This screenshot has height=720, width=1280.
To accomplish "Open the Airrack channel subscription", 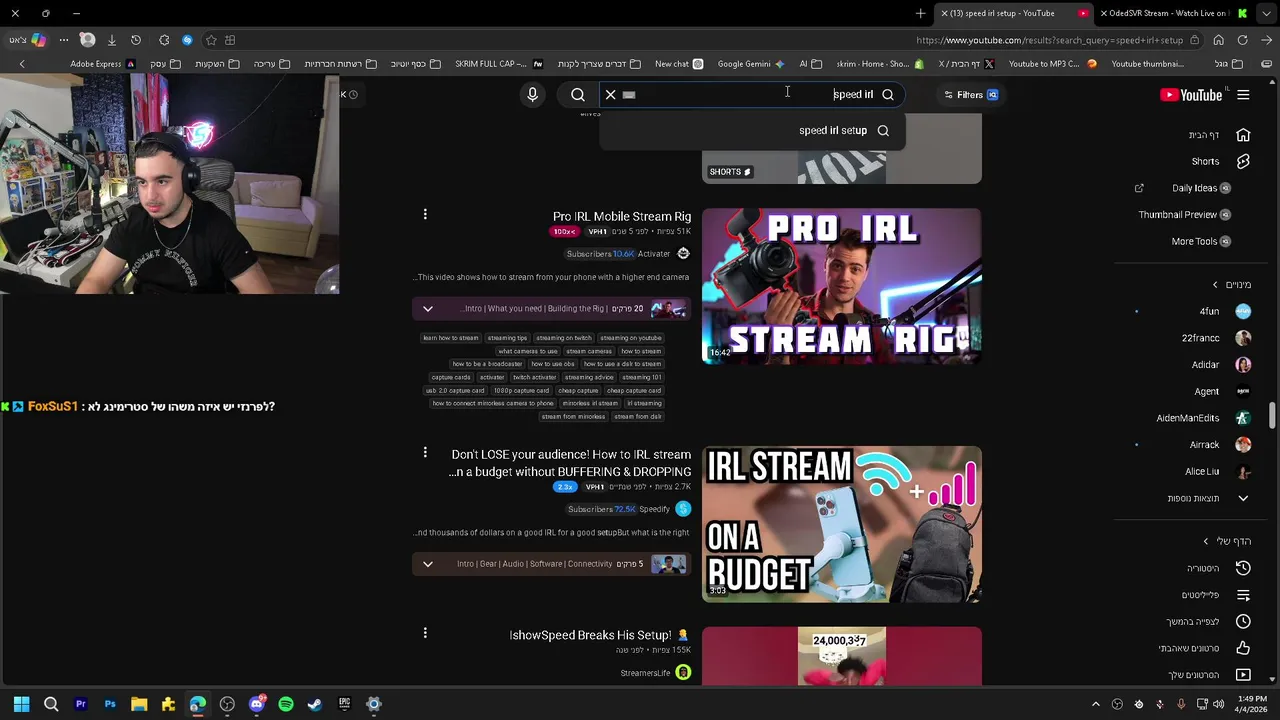I will click(1219, 445).
